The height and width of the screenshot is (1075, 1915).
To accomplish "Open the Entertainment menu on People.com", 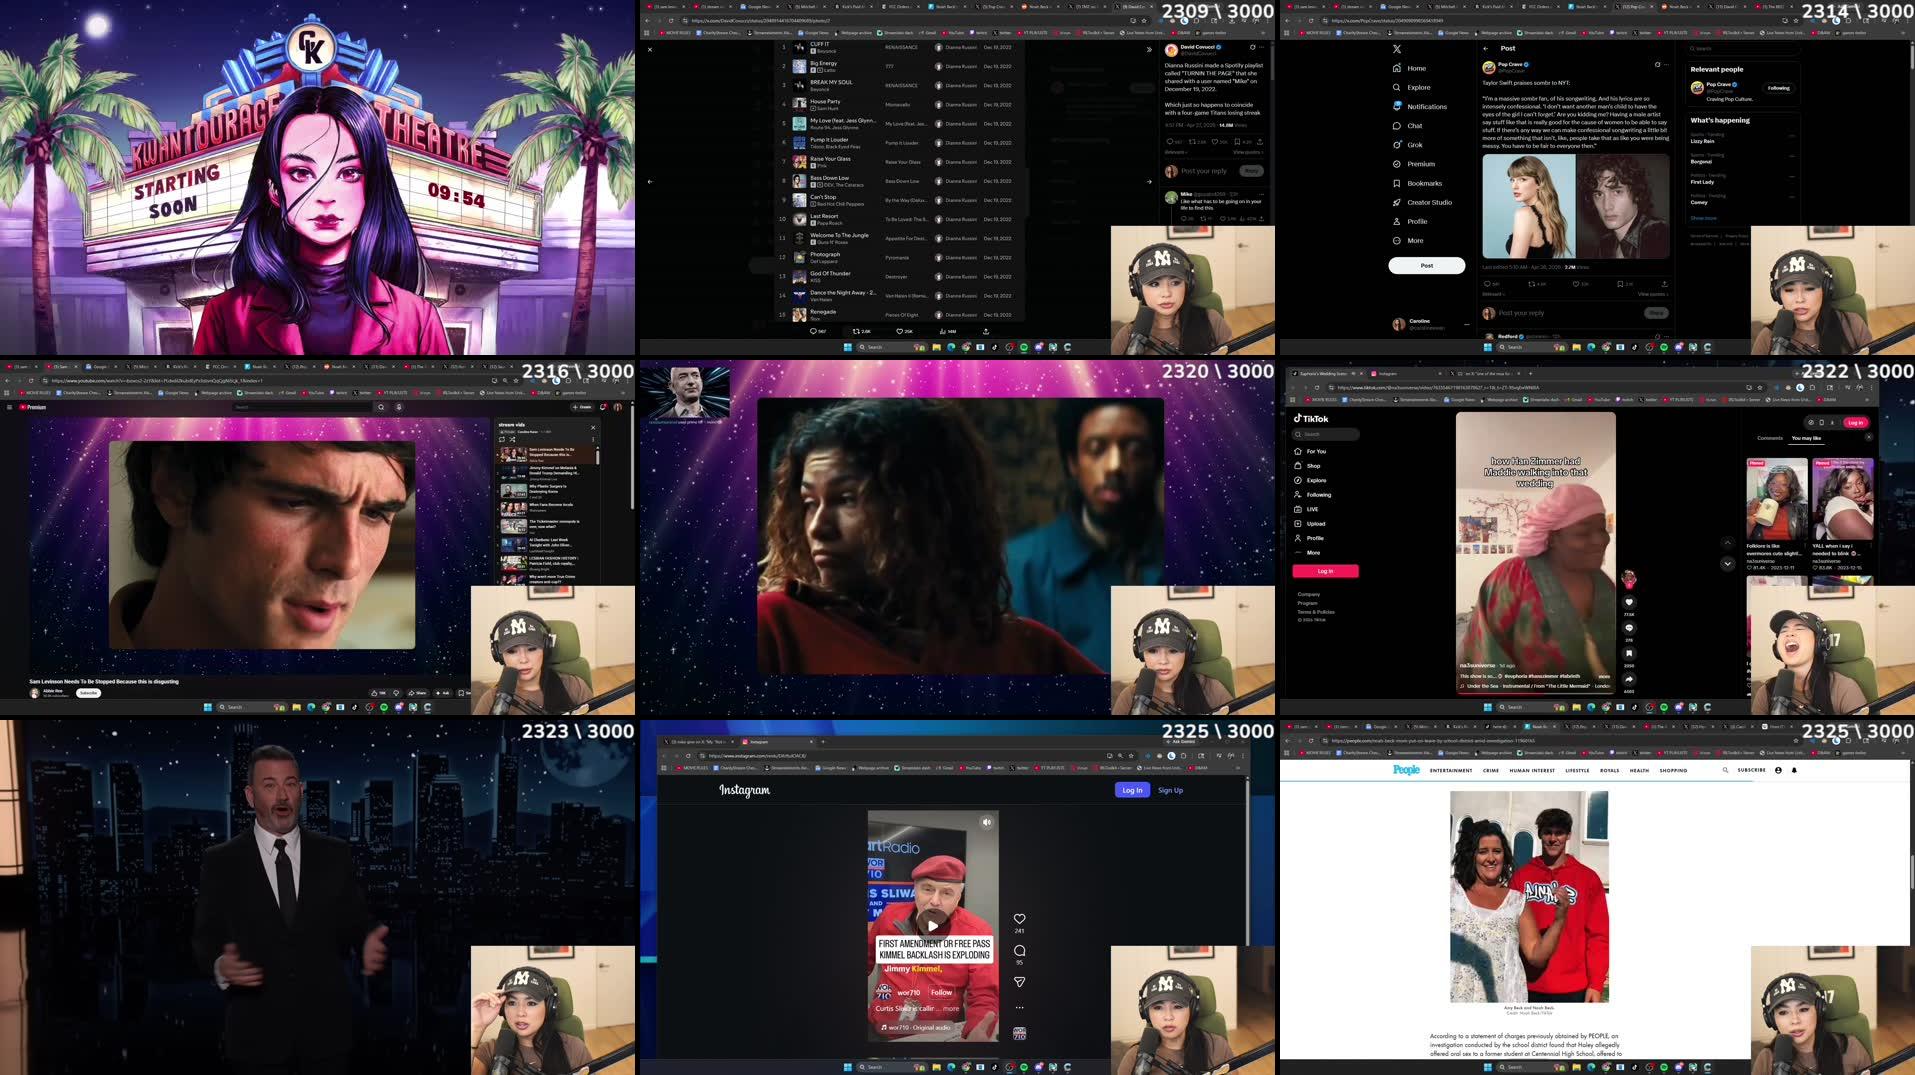I will 1451,770.
